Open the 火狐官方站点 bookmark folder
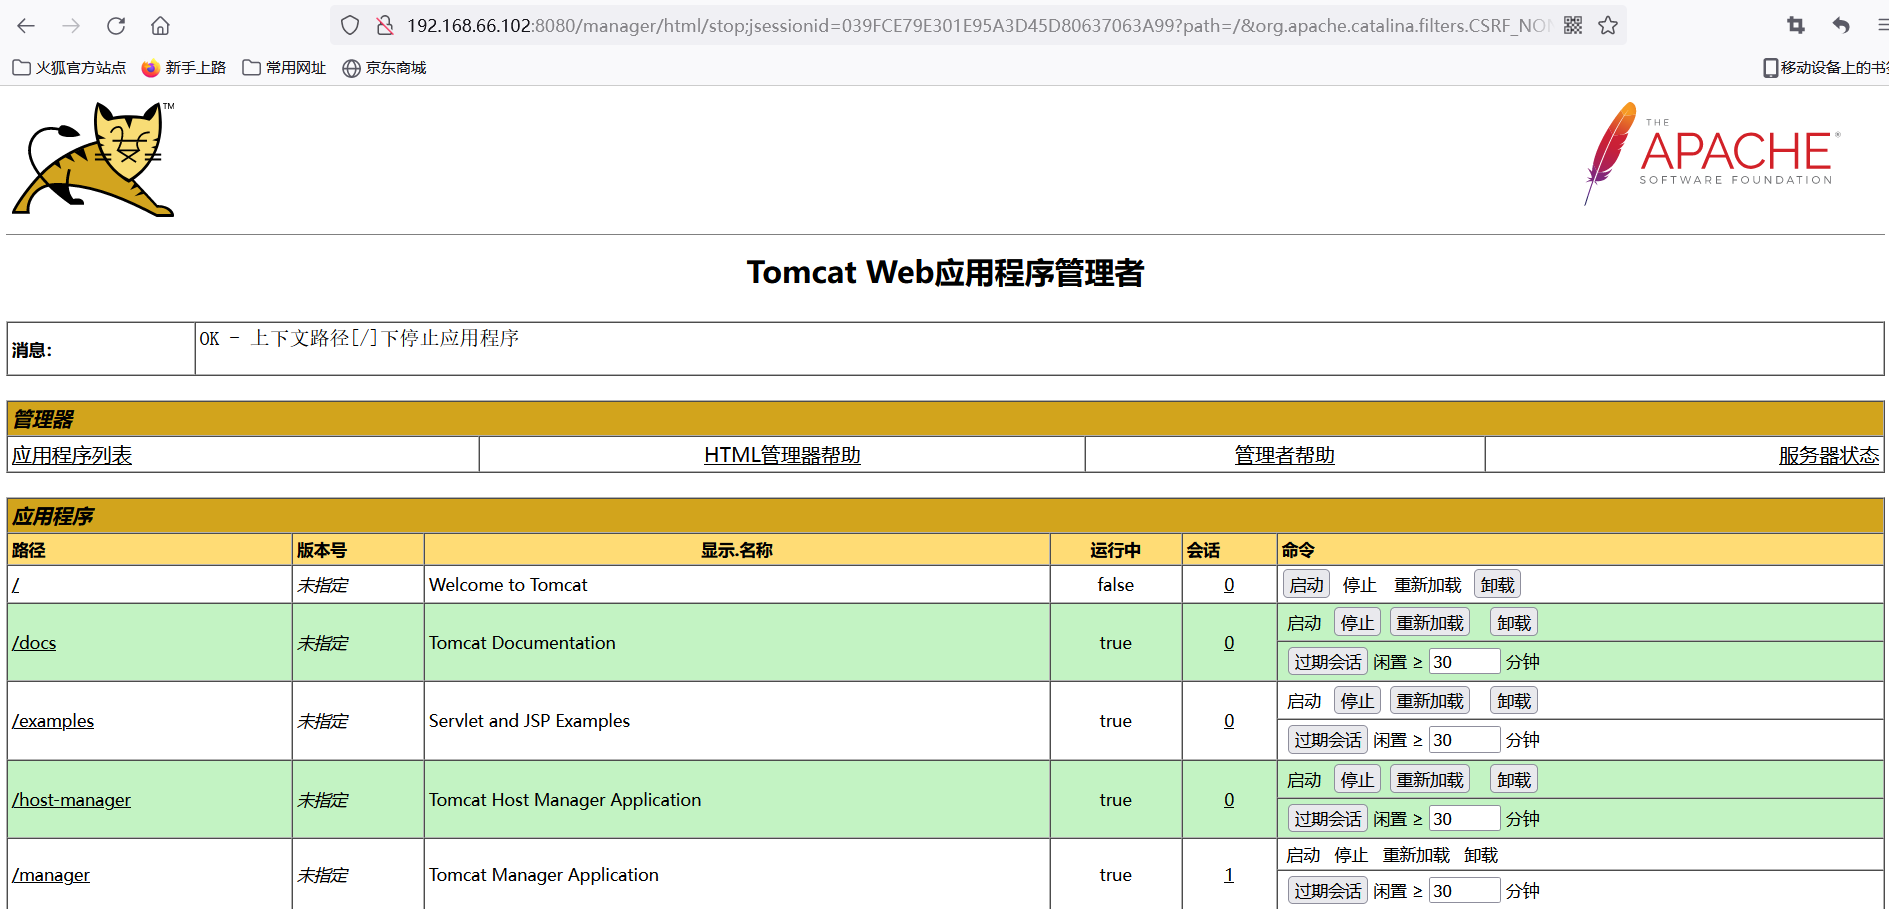Image resolution: width=1889 pixels, height=909 pixels. (x=69, y=68)
